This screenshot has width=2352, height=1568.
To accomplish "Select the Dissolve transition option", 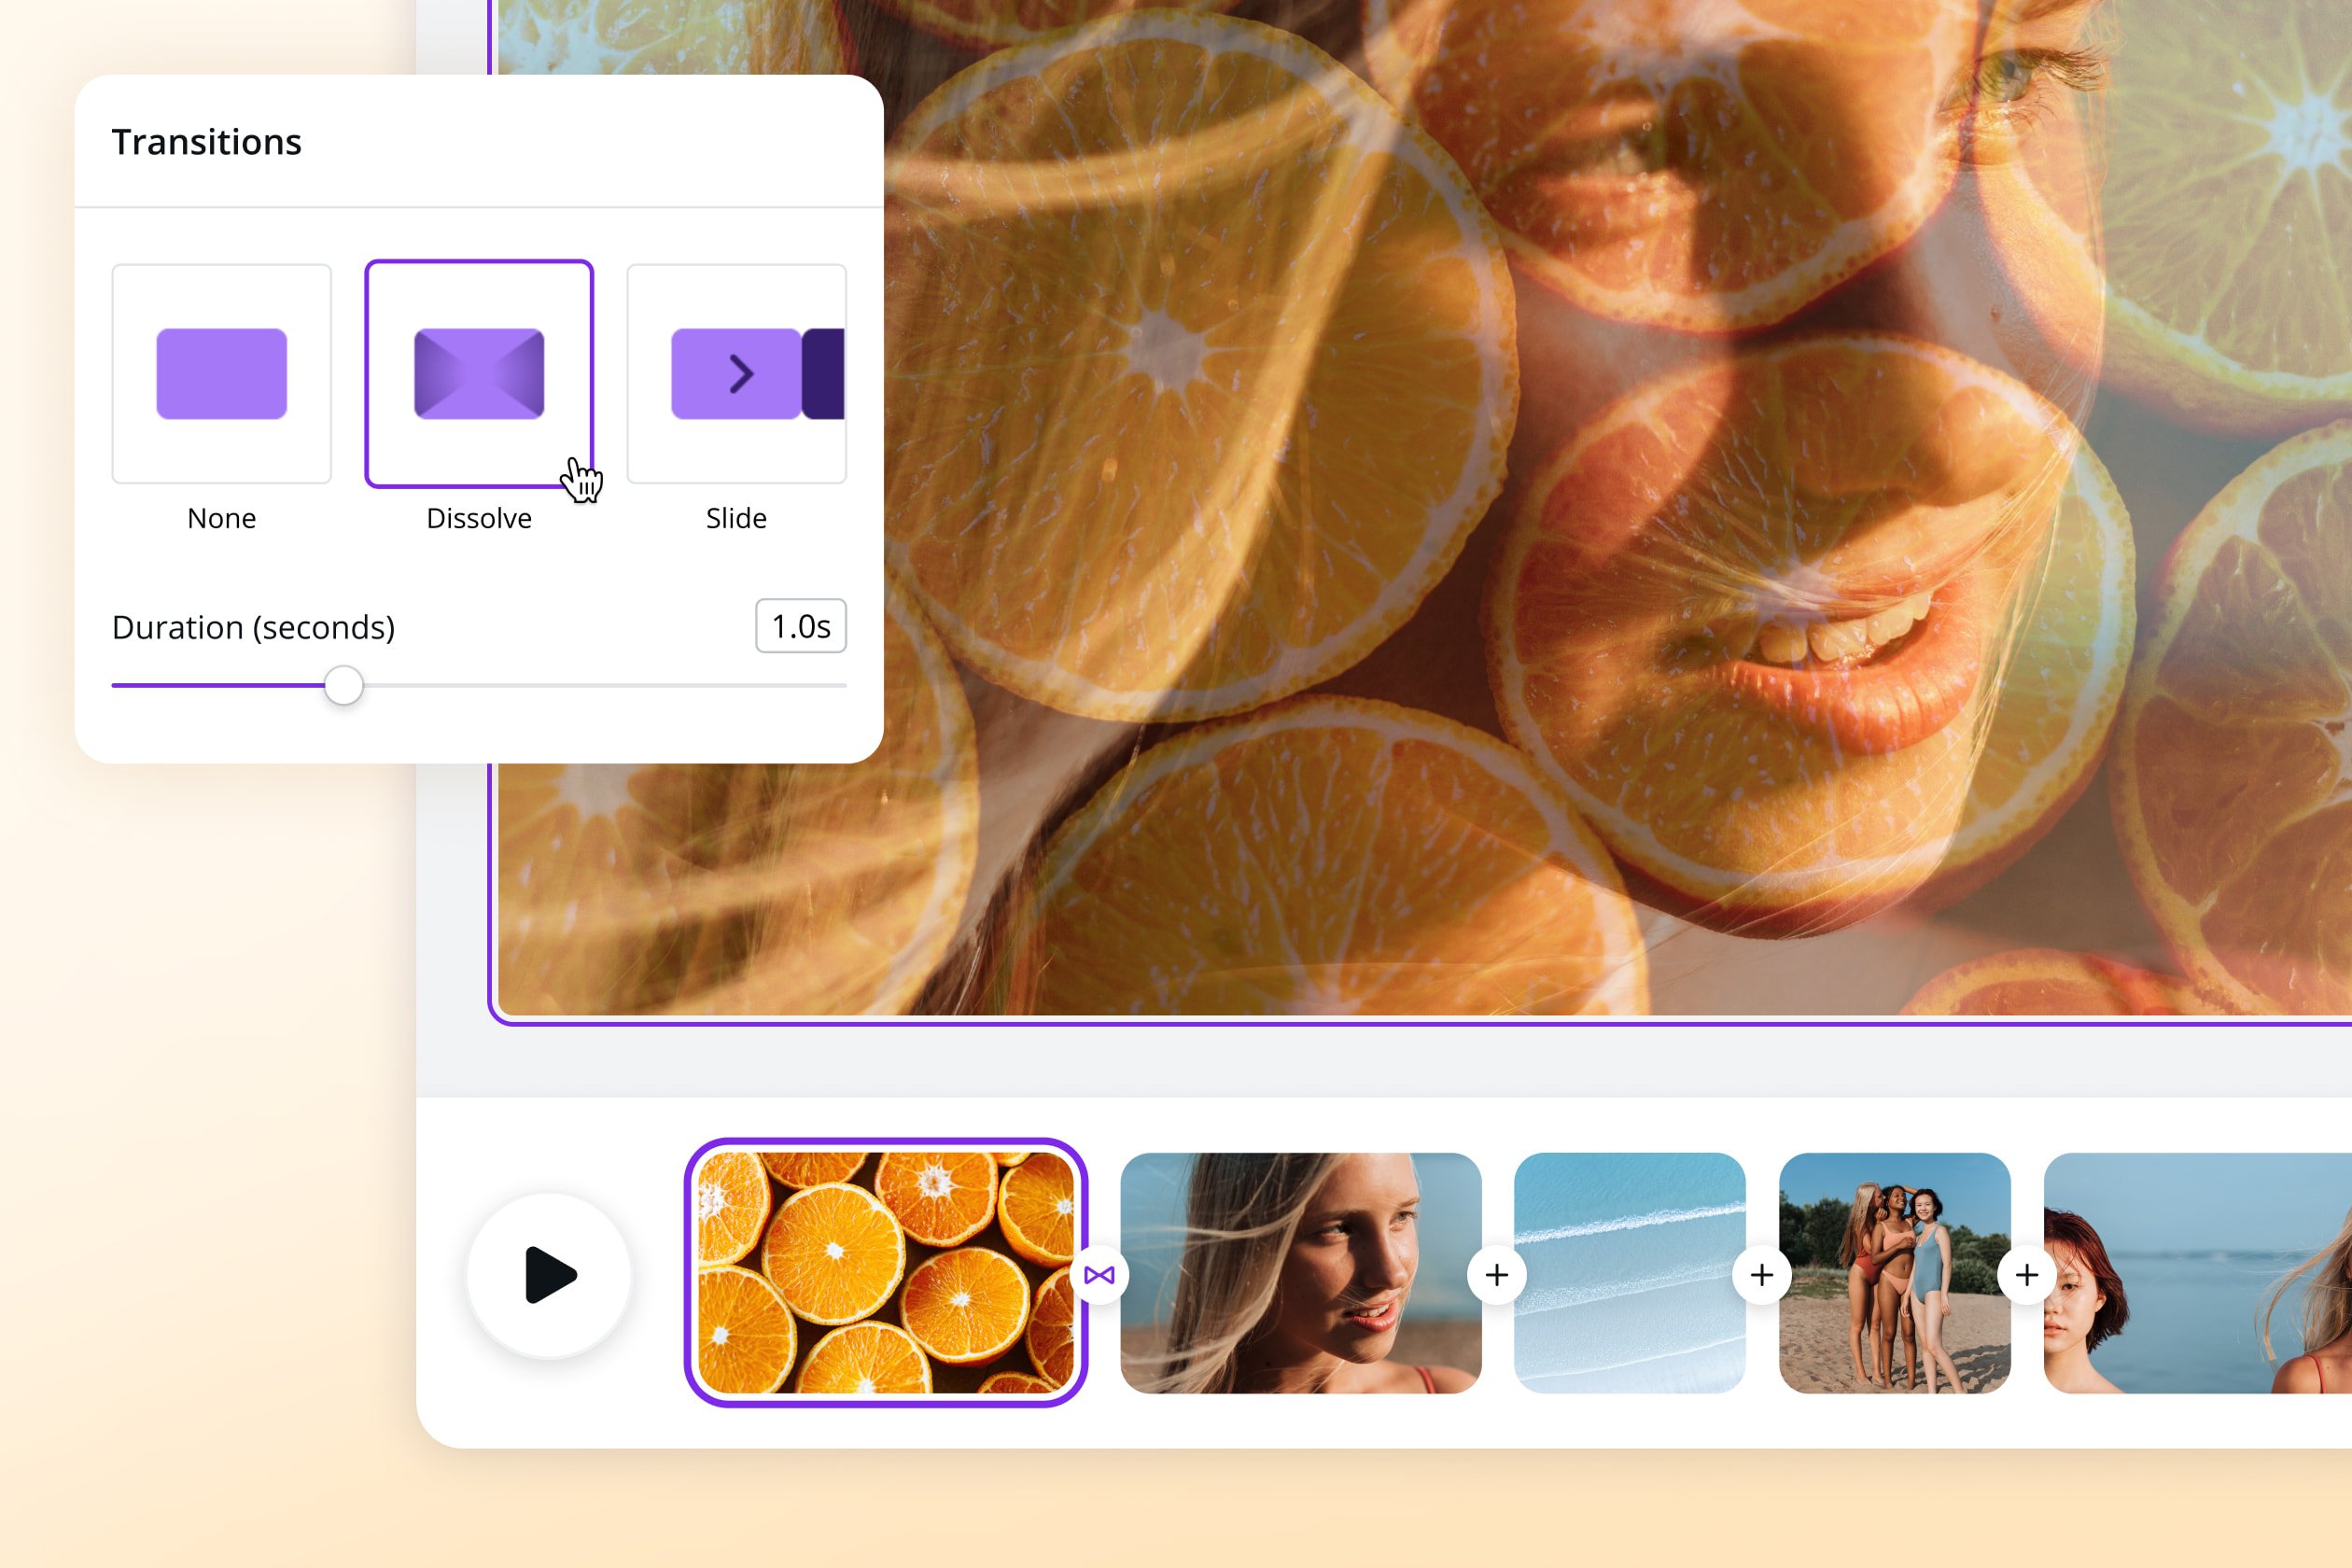I will (479, 373).
